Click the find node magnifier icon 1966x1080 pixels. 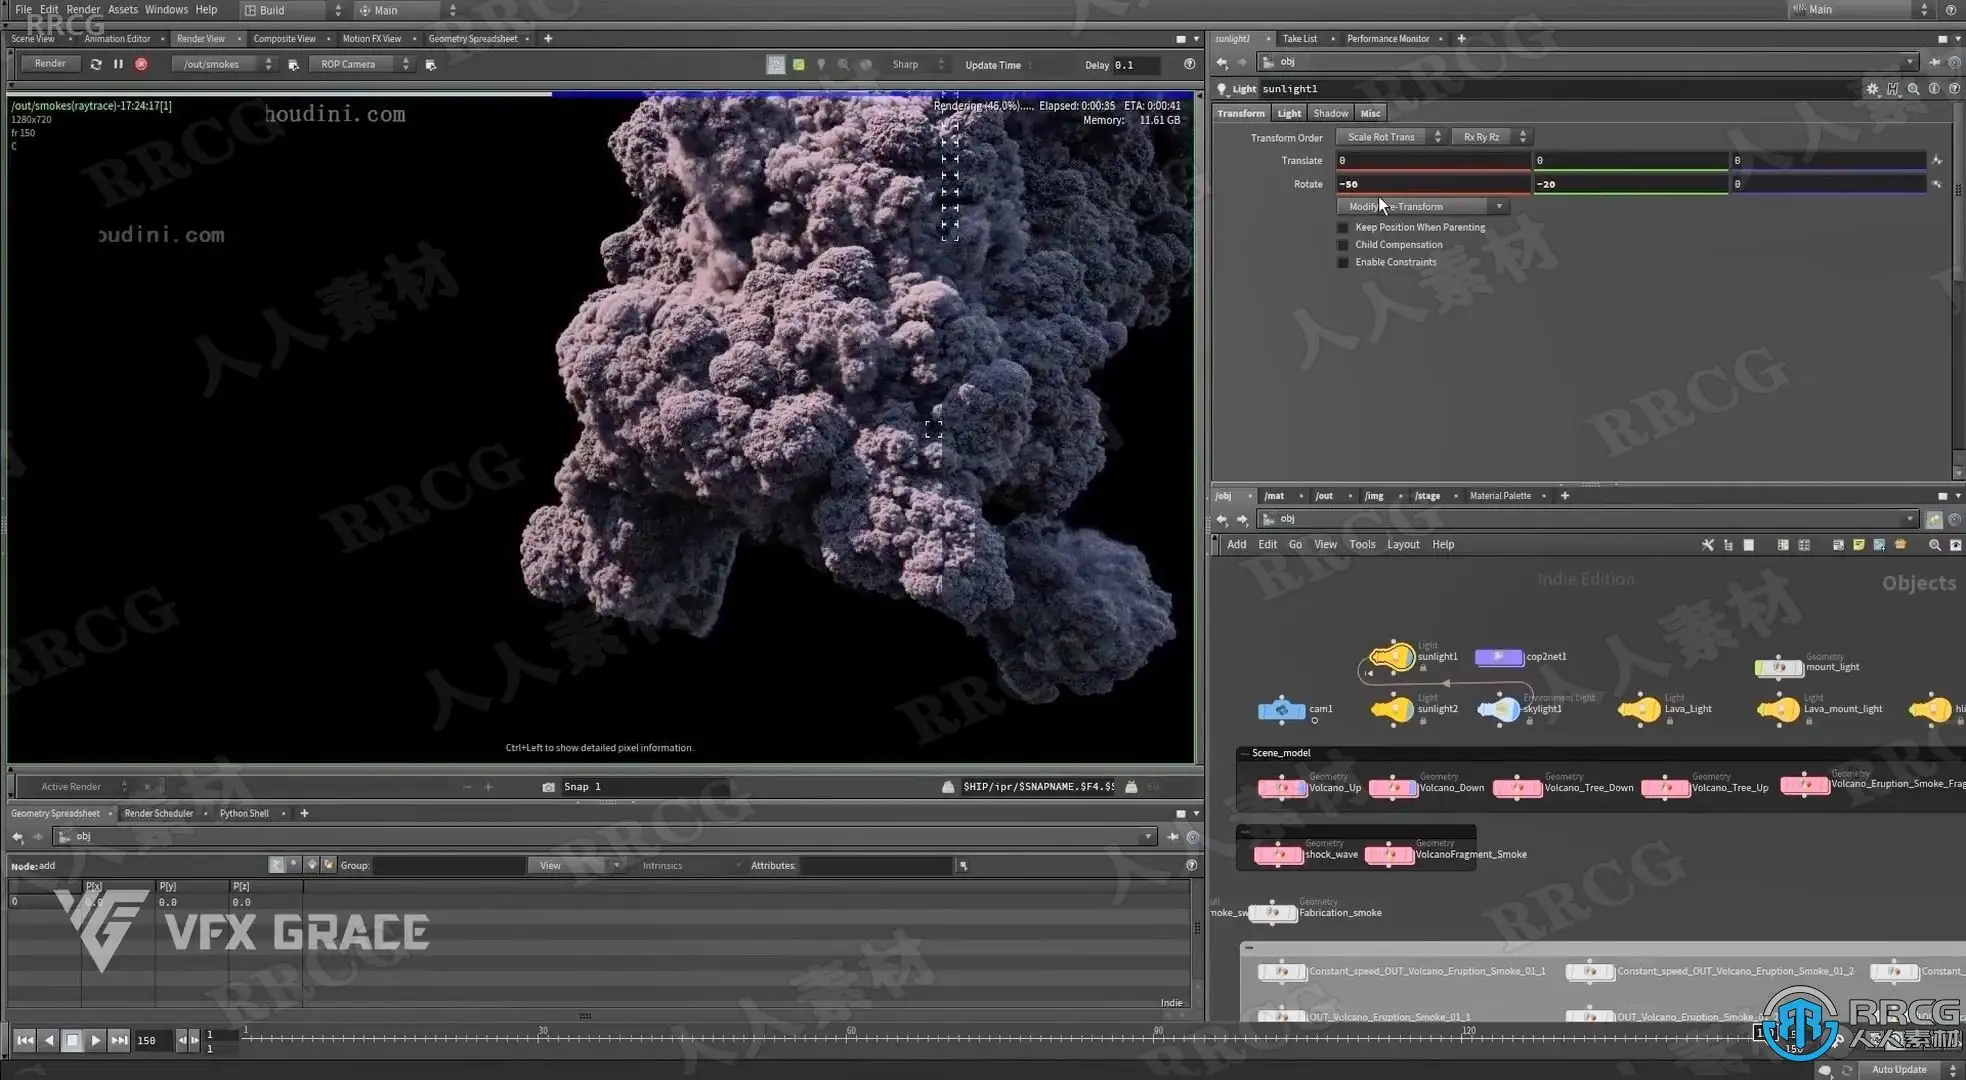(1934, 545)
